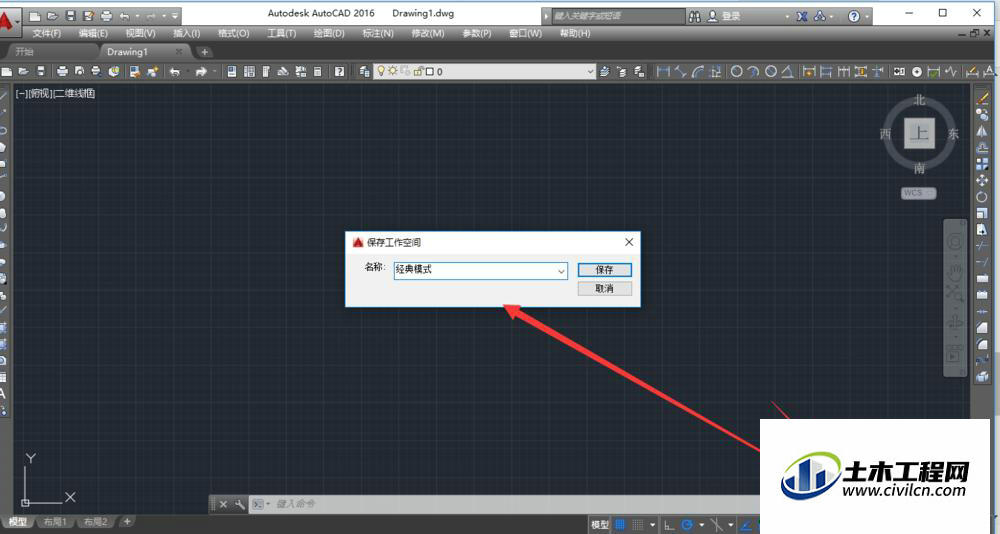
Task: Toggle ortho mode in the status bar
Action: click(668, 525)
